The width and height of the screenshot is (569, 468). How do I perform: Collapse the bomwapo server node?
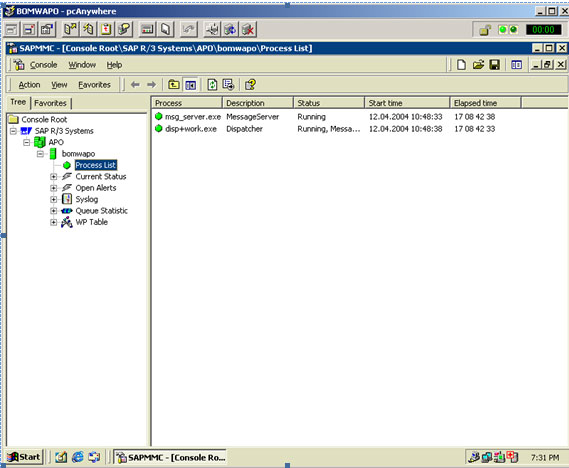[40, 154]
